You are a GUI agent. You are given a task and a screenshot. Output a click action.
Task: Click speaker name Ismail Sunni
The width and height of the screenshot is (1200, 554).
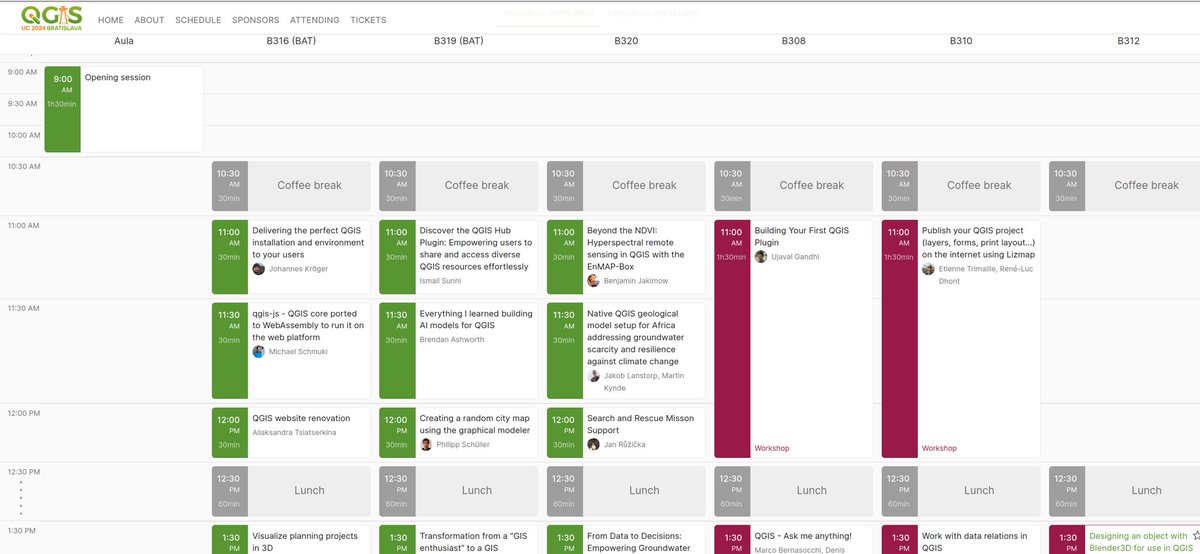point(442,281)
